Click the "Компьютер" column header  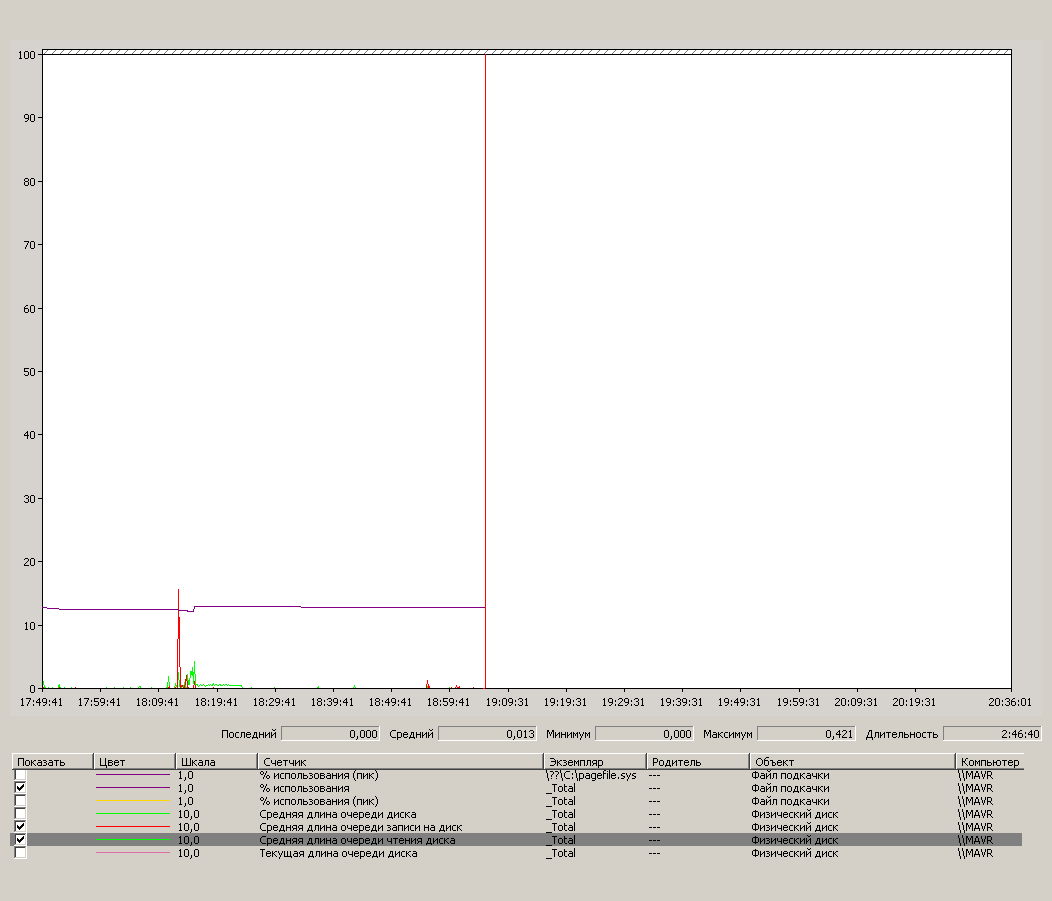pyautogui.click(x=988, y=762)
